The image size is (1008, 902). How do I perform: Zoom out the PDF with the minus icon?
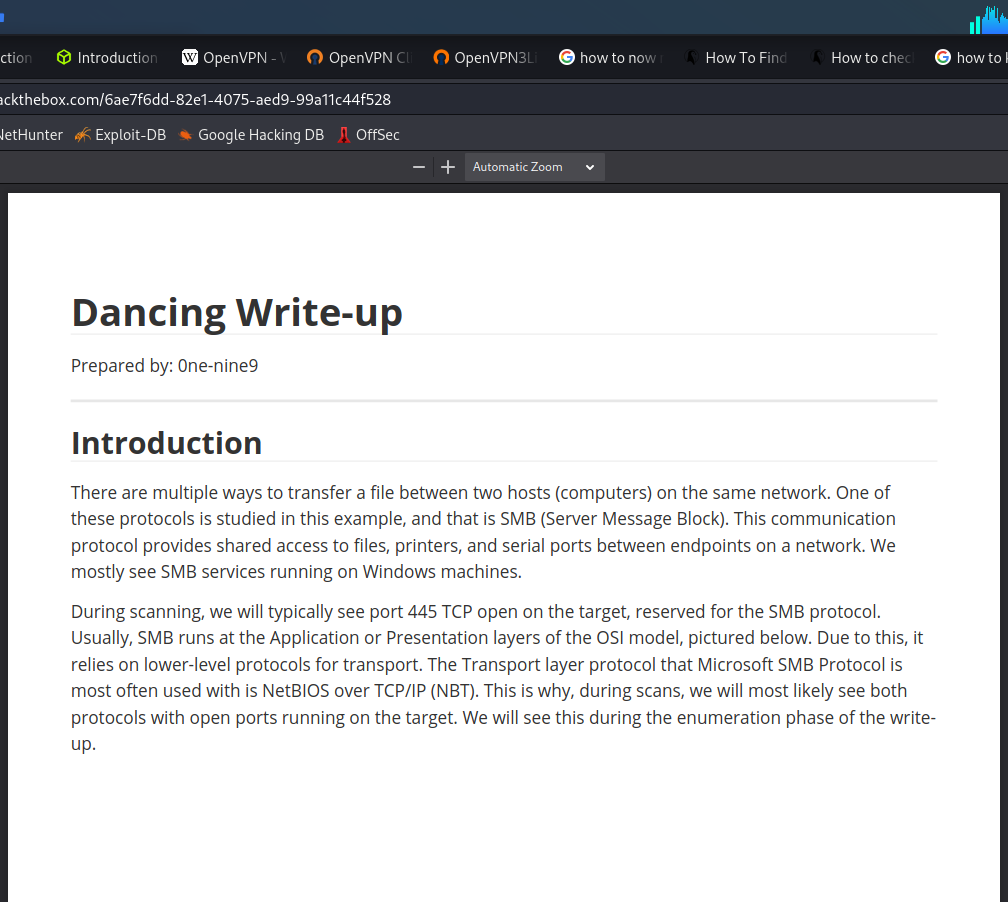pyautogui.click(x=419, y=167)
